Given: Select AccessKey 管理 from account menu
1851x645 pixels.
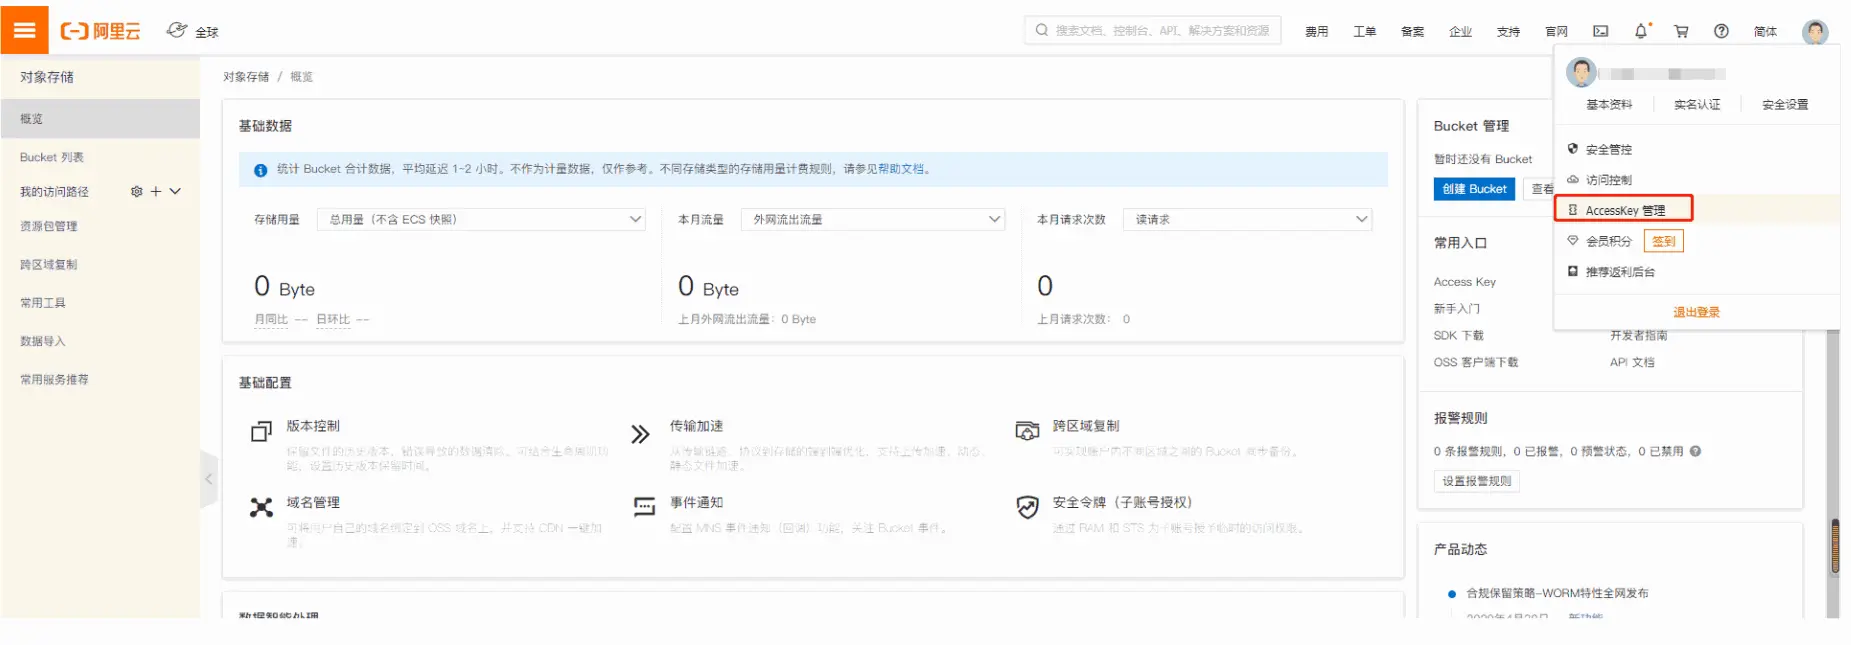Looking at the screenshot, I should coord(1624,210).
